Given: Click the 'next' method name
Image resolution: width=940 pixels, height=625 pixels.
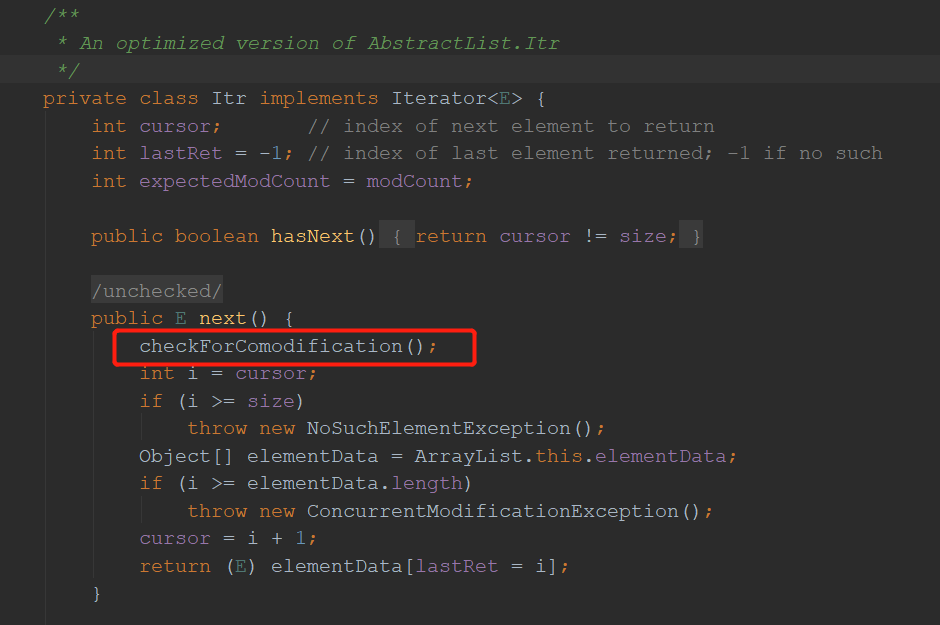Looking at the screenshot, I should point(222,318).
